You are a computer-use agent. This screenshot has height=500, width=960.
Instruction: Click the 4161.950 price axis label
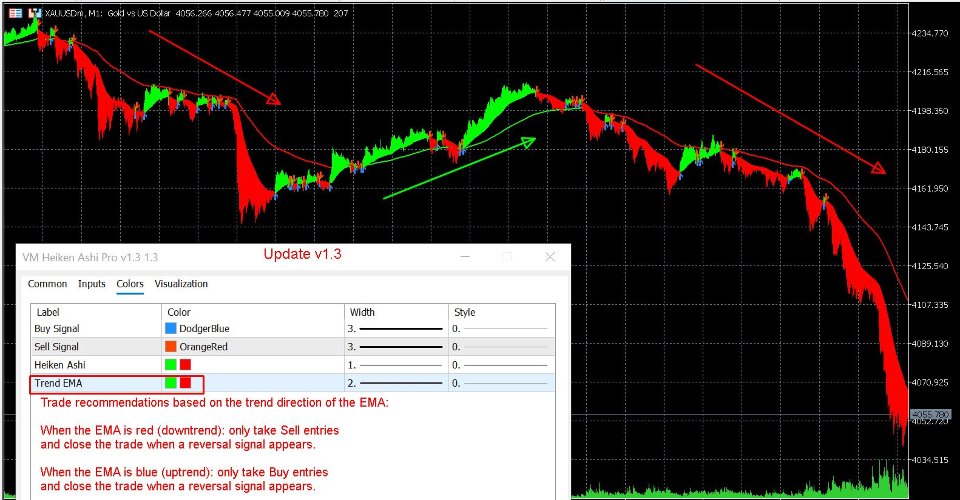[930, 188]
